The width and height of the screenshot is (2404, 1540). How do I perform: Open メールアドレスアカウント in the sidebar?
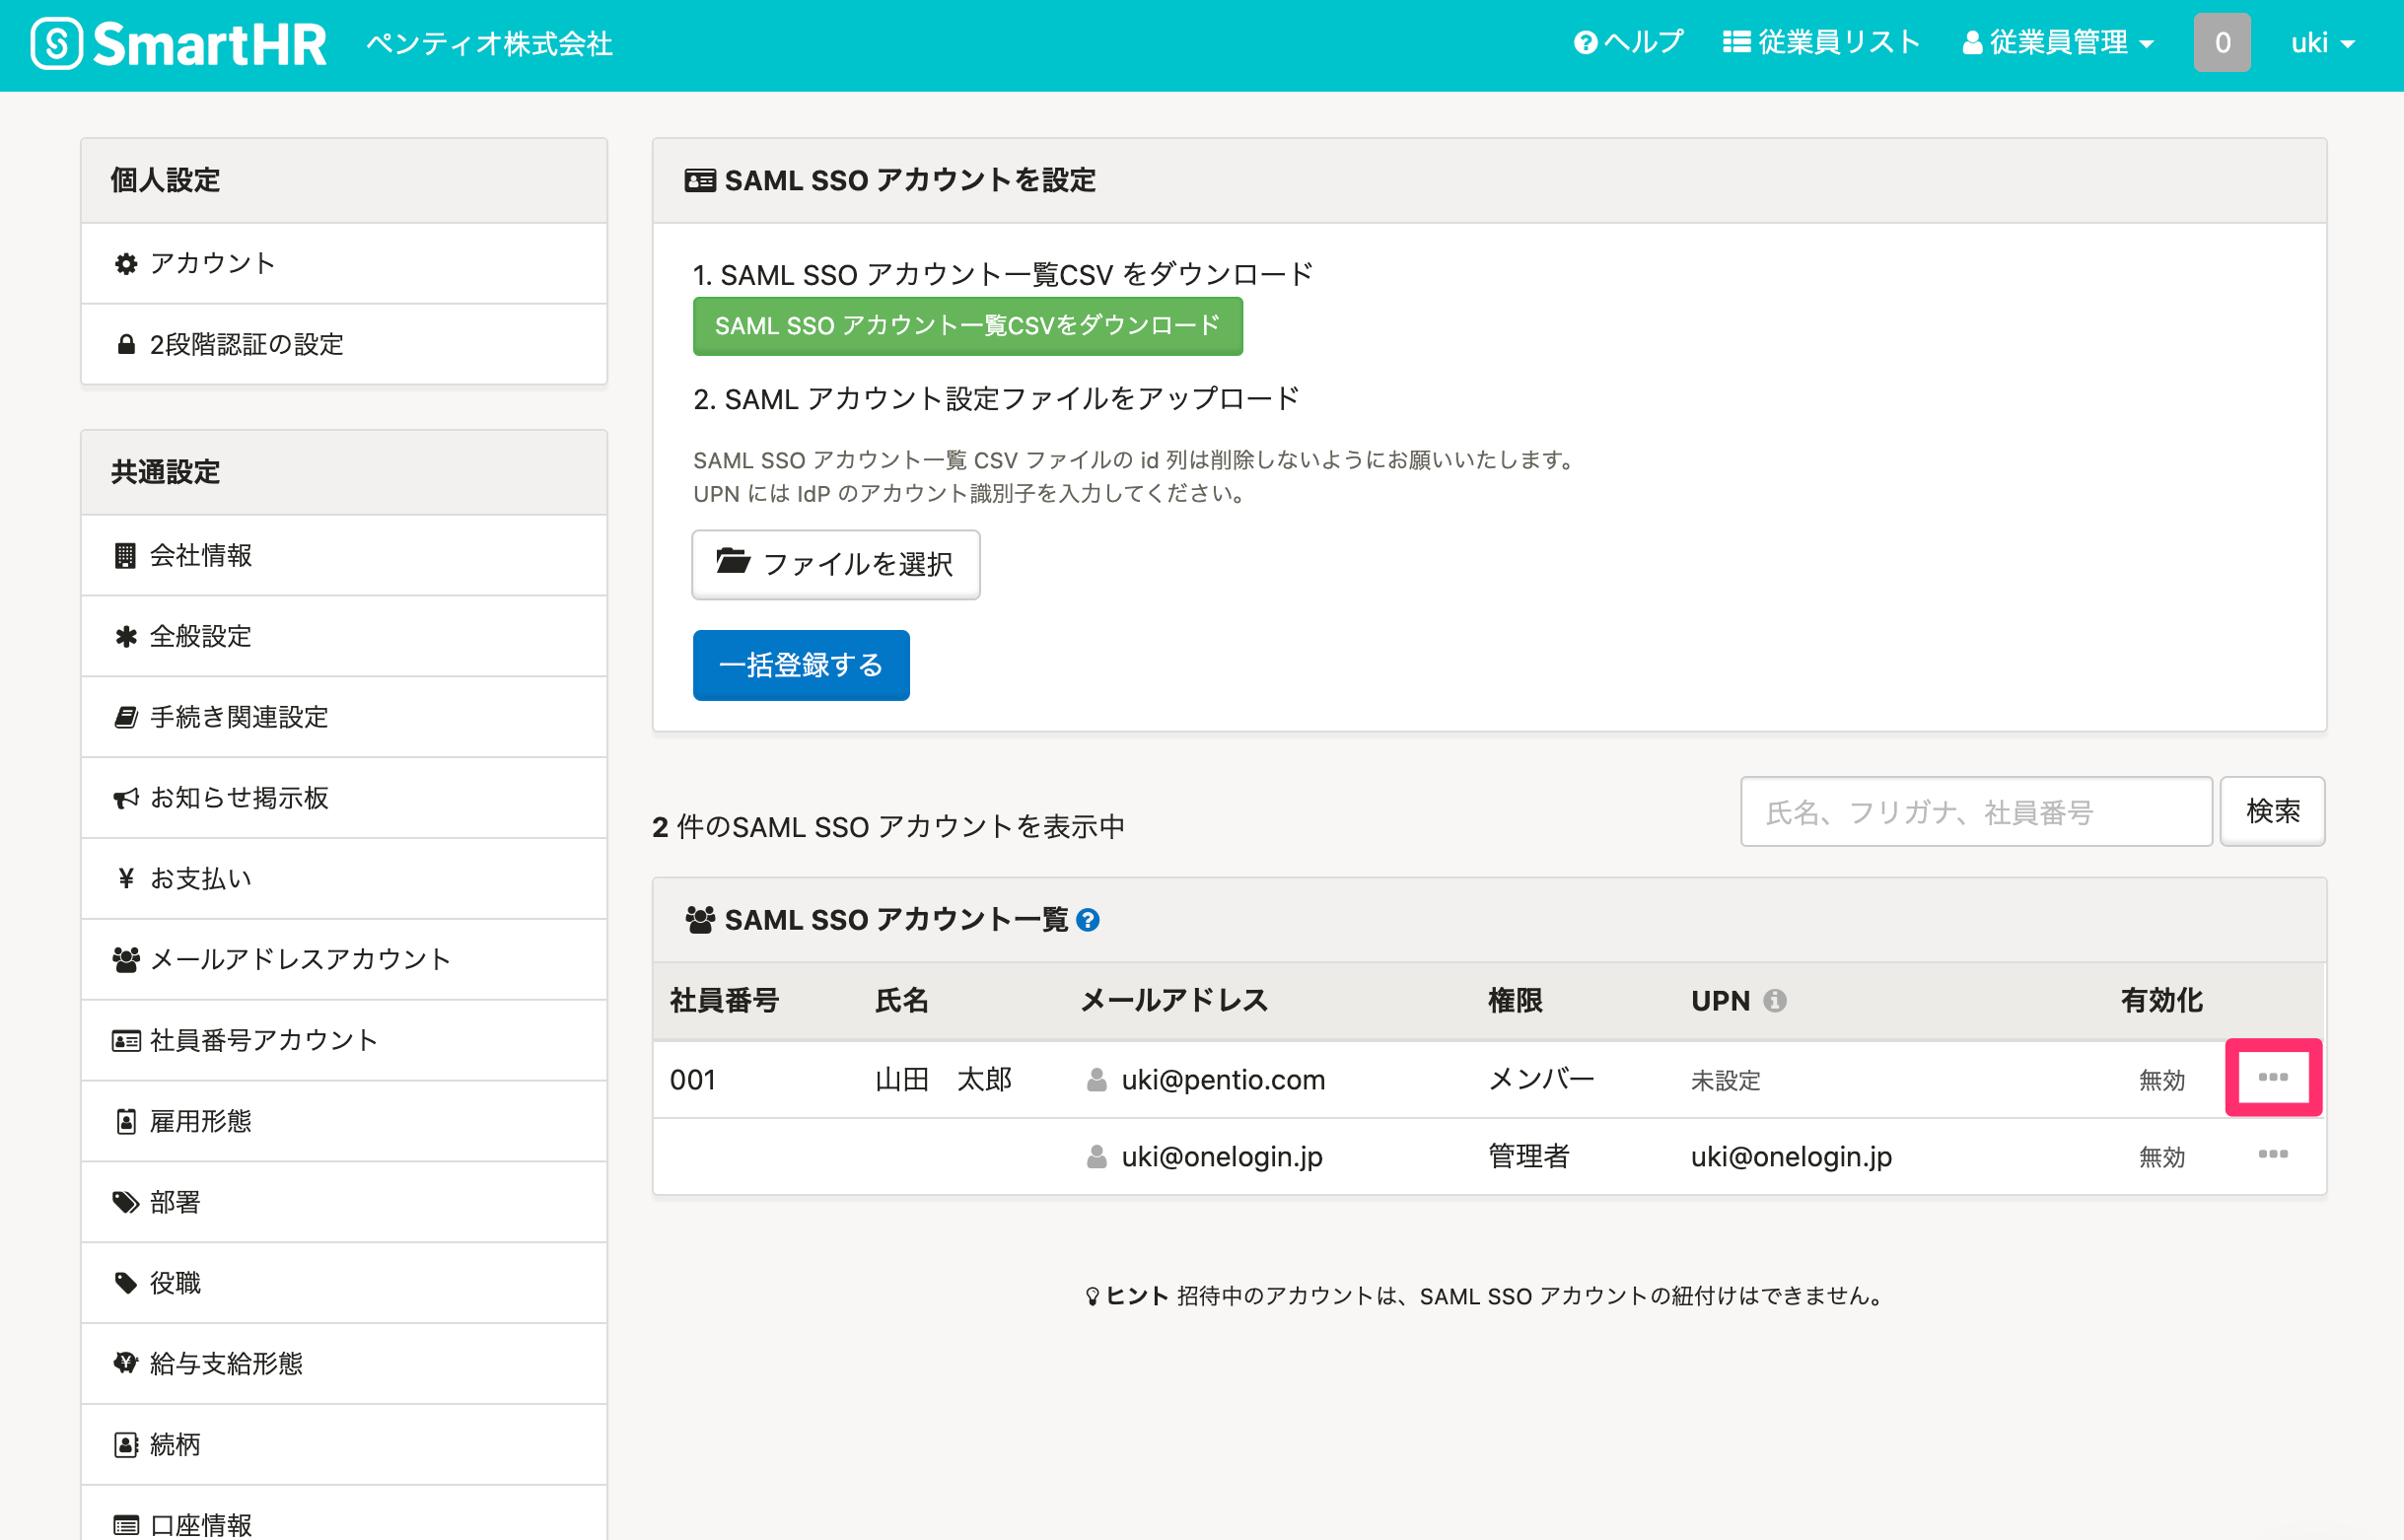tap(344, 959)
